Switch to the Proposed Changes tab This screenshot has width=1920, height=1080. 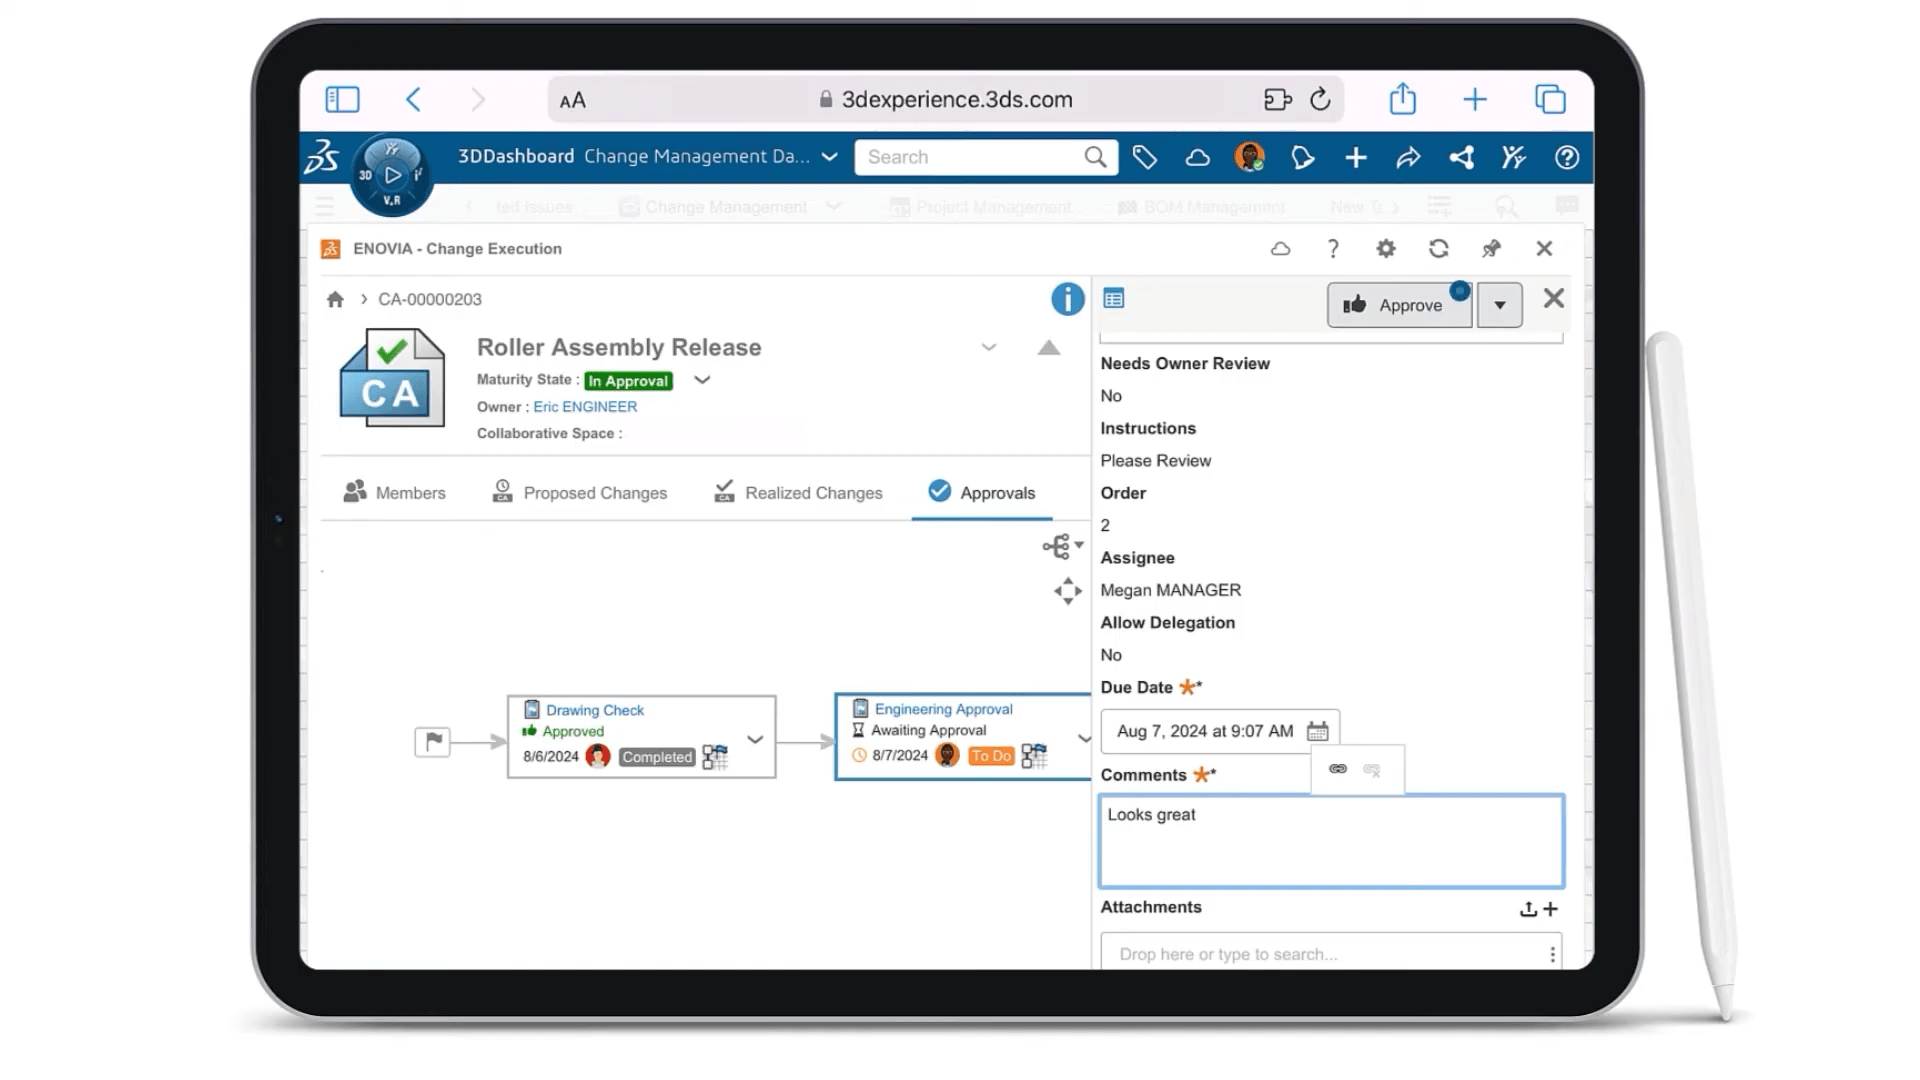[580, 492]
